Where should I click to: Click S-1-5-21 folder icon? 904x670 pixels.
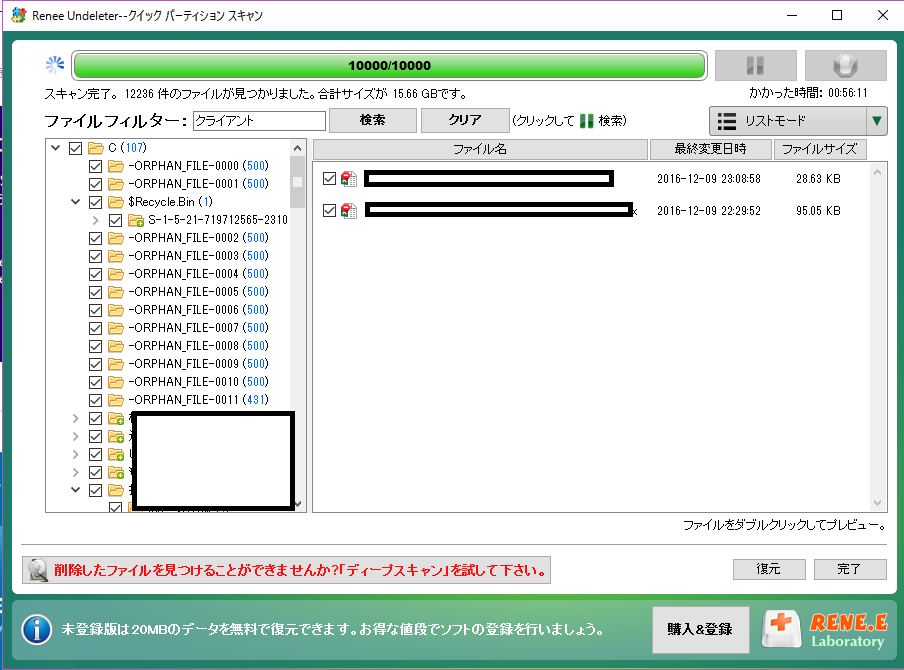(136, 220)
